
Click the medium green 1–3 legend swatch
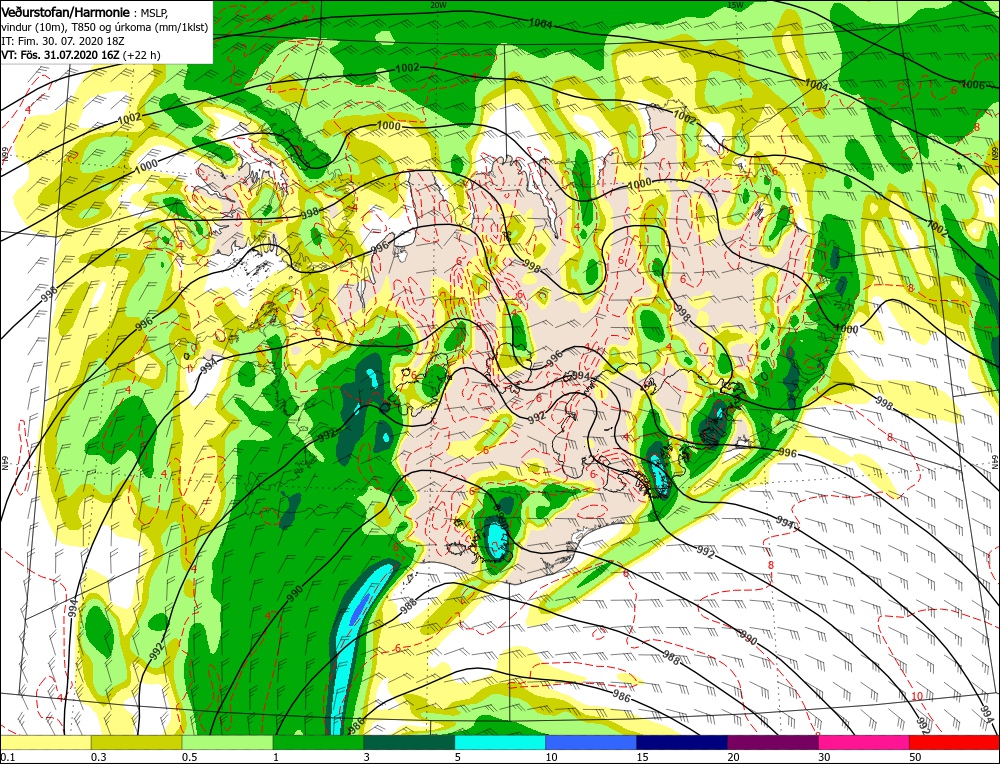tap(318, 742)
